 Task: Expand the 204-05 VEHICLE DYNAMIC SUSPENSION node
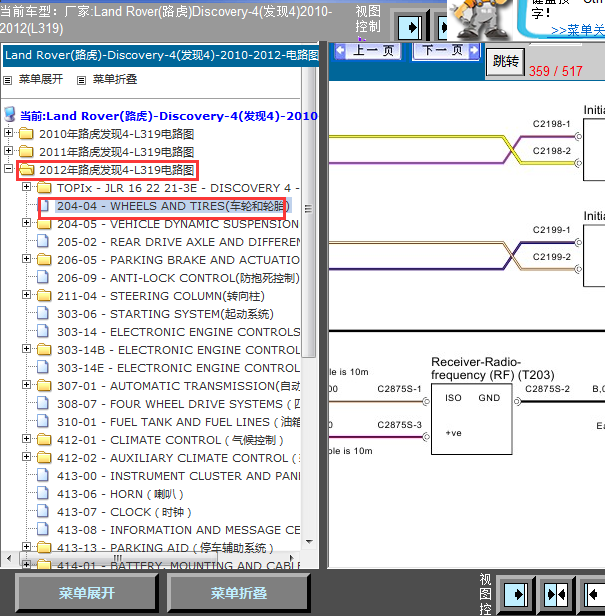tap(26, 223)
